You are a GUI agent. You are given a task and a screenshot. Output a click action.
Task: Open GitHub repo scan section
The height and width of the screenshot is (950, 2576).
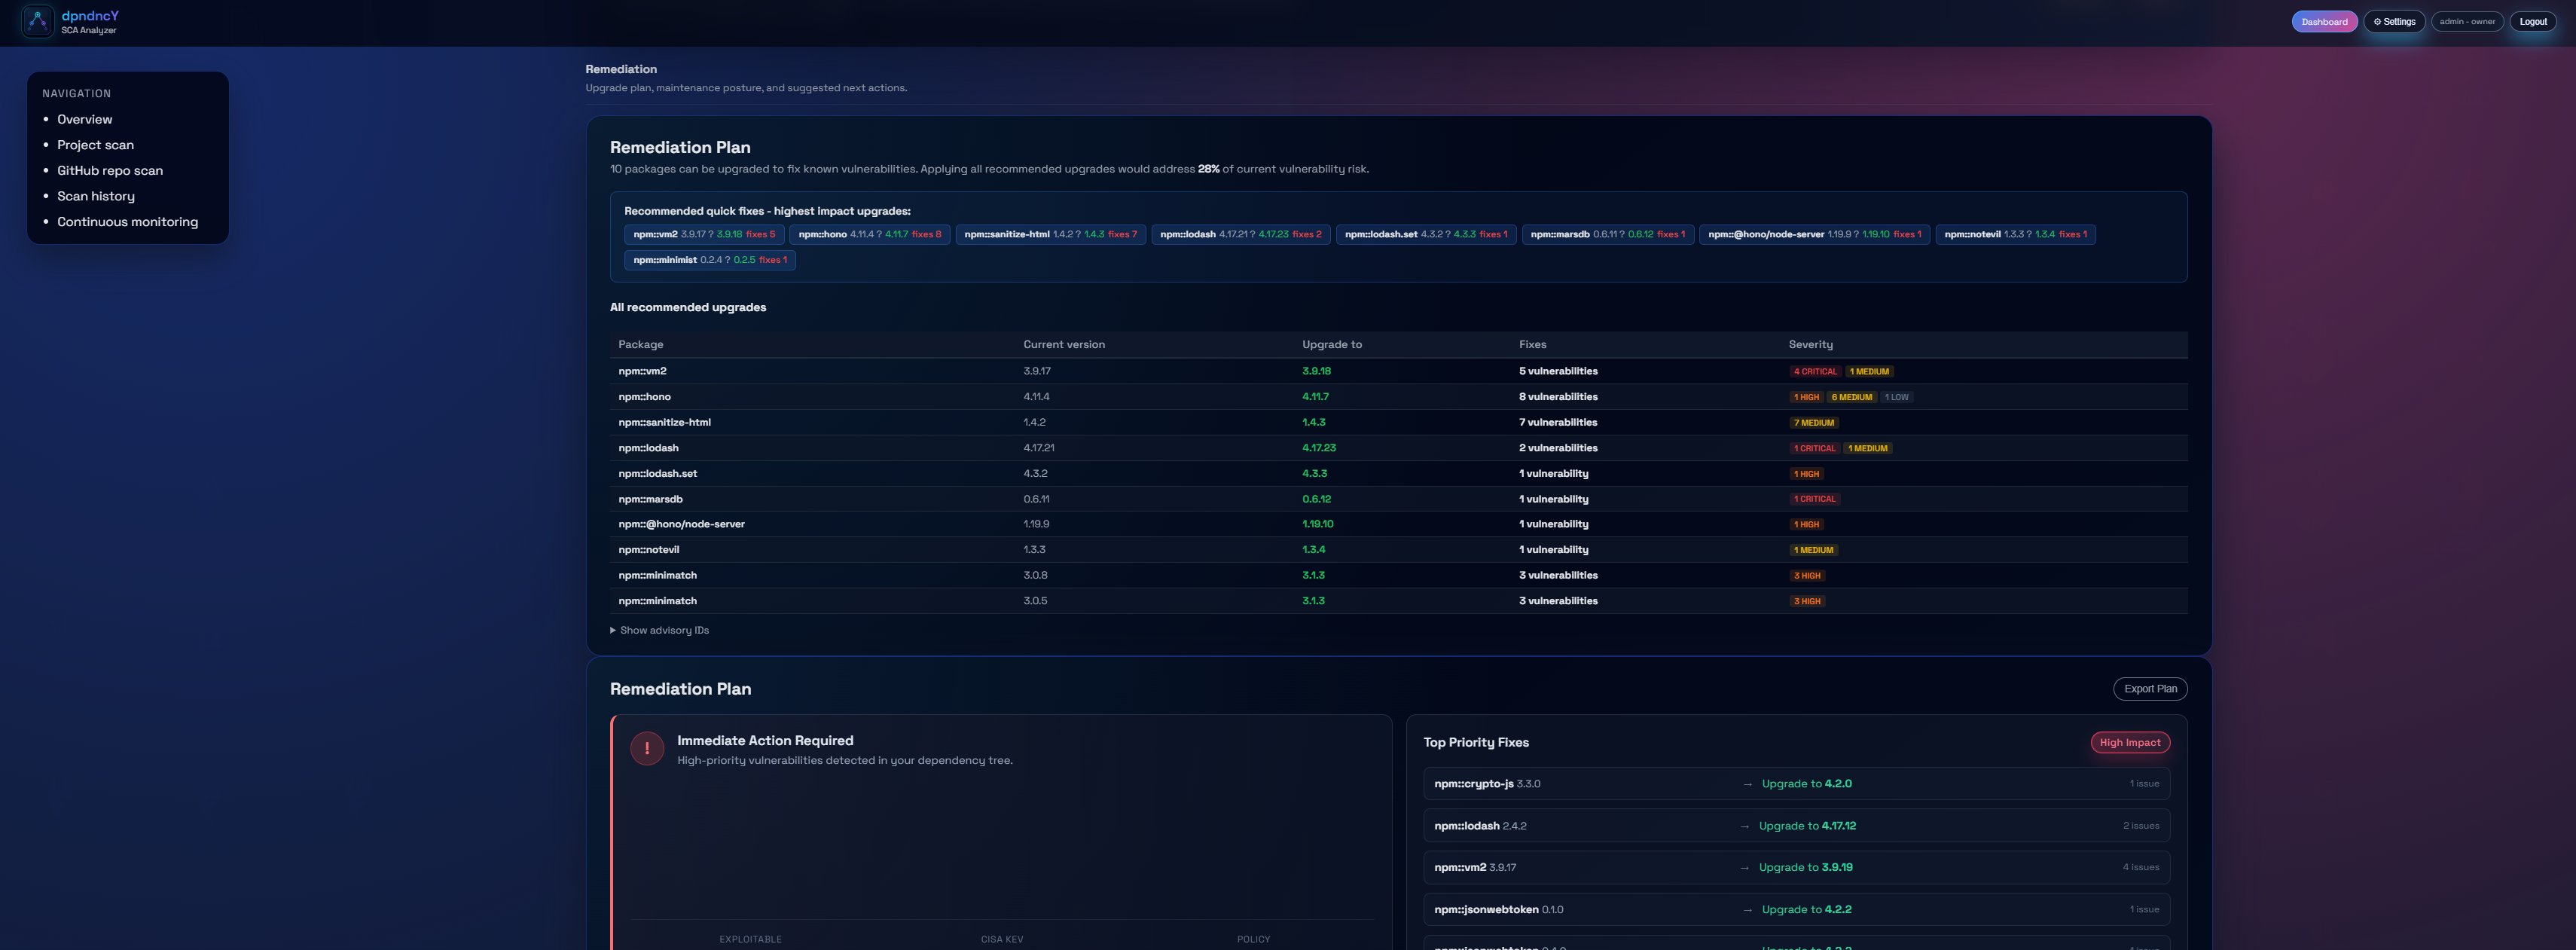(109, 171)
